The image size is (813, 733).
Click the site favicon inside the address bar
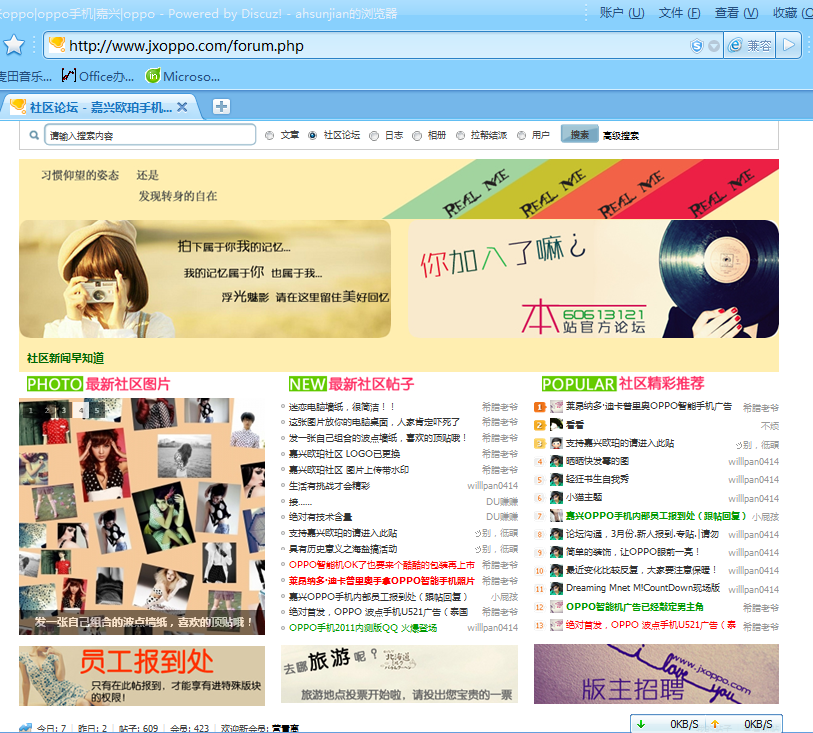coord(57,45)
